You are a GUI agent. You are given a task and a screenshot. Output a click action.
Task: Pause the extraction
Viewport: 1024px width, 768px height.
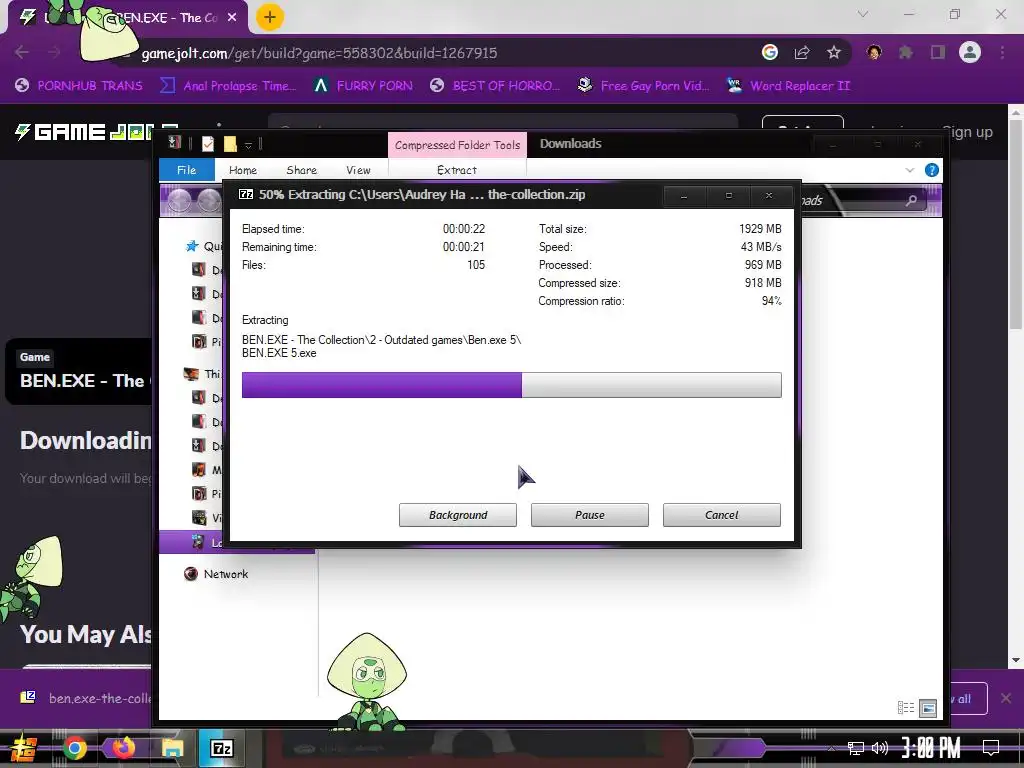[590, 515]
